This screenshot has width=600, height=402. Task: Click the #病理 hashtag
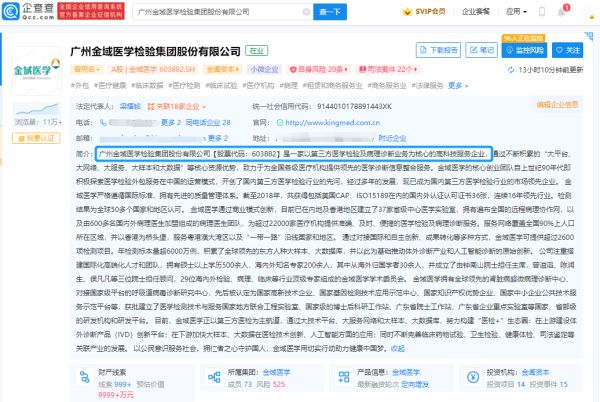[289, 85]
